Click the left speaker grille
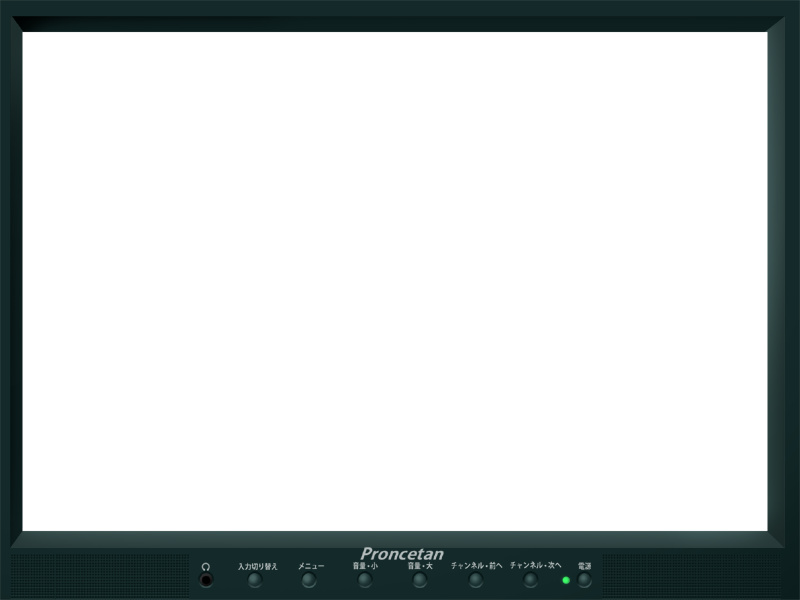 pyautogui.click(x=100, y=576)
